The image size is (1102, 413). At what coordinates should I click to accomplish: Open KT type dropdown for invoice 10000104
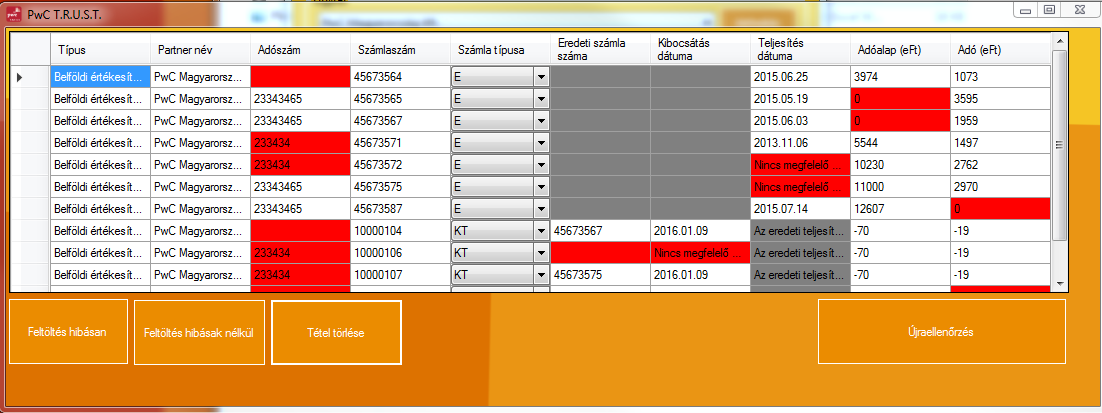(541, 231)
